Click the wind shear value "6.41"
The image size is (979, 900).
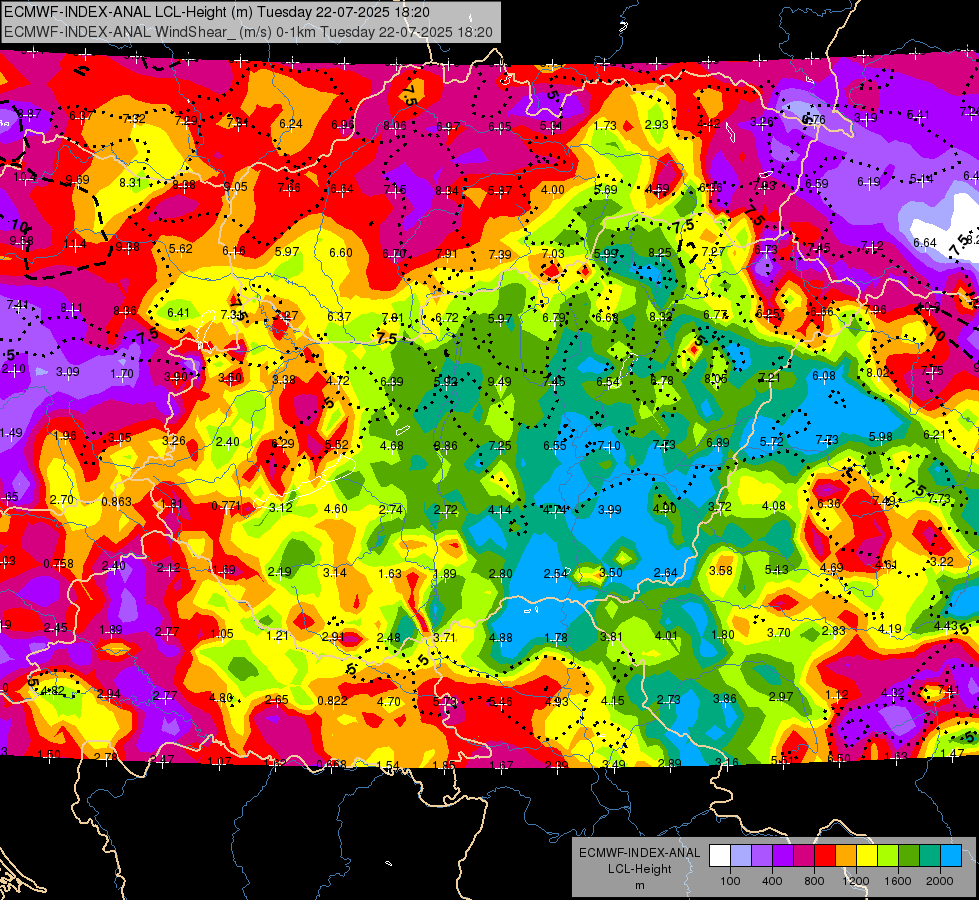(178, 312)
